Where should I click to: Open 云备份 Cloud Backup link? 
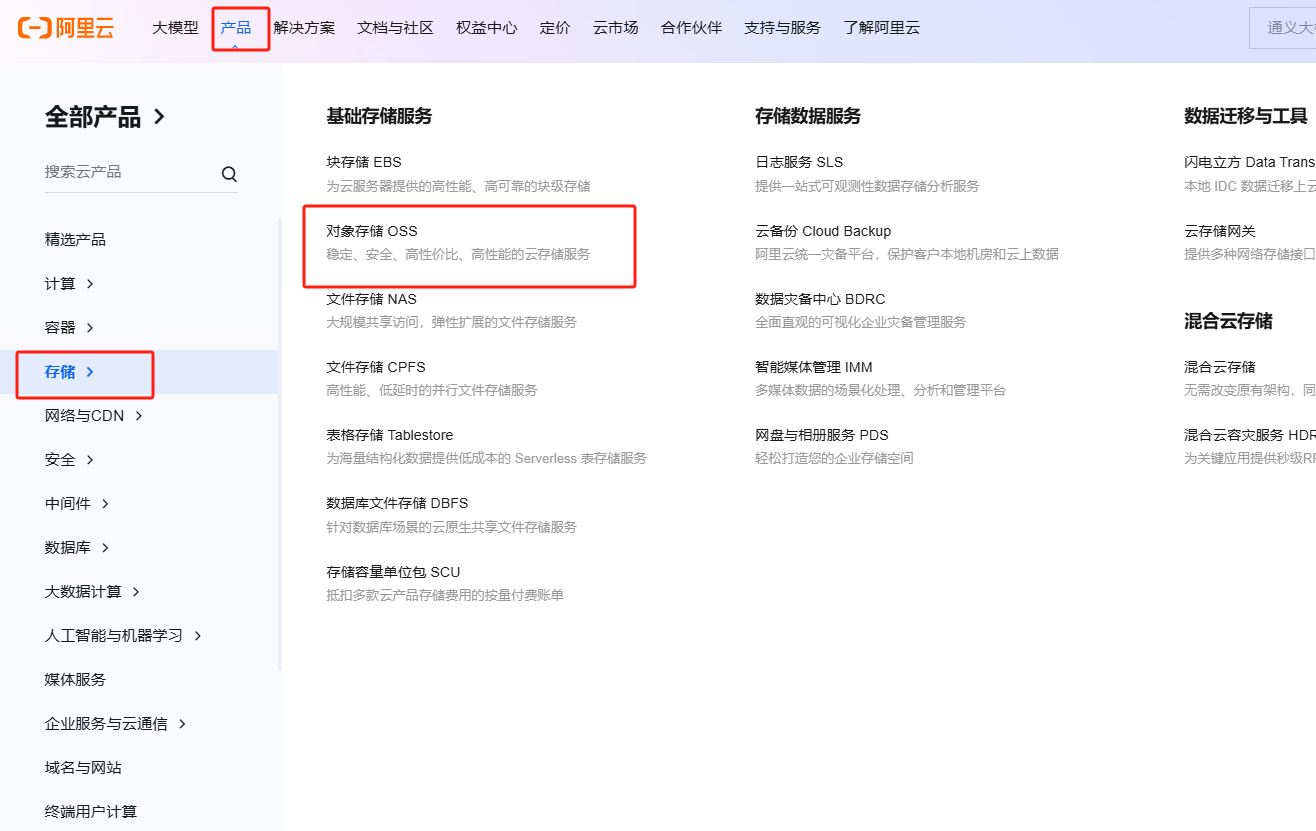tap(823, 231)
